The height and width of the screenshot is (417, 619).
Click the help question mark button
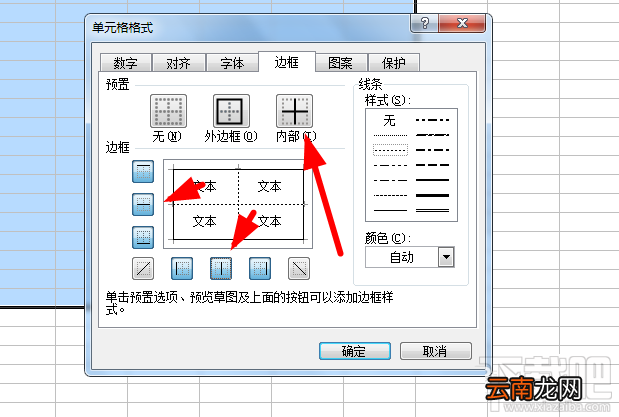(x=425, y=23)
